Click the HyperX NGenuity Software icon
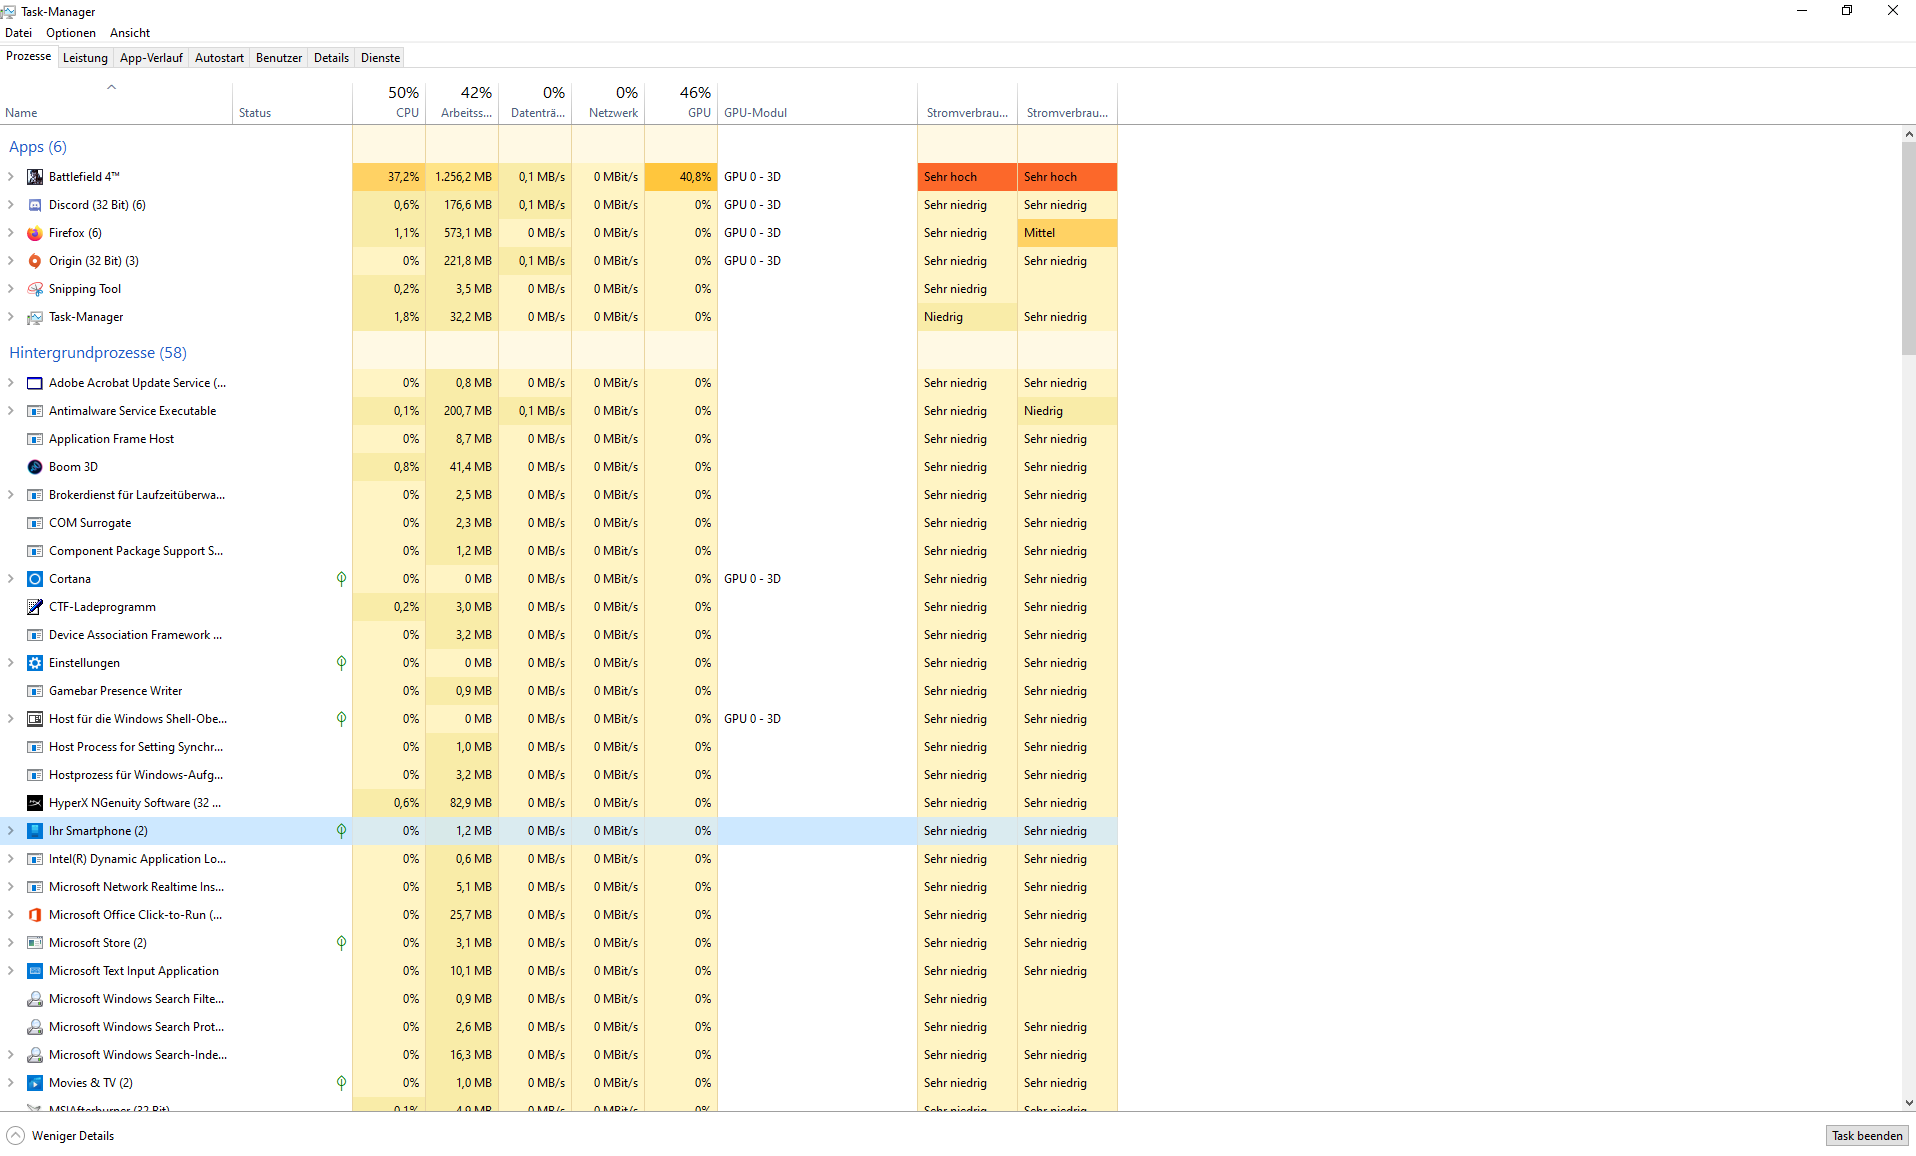Screen dimensions: 1916x1156 click(x=35, y=803)
